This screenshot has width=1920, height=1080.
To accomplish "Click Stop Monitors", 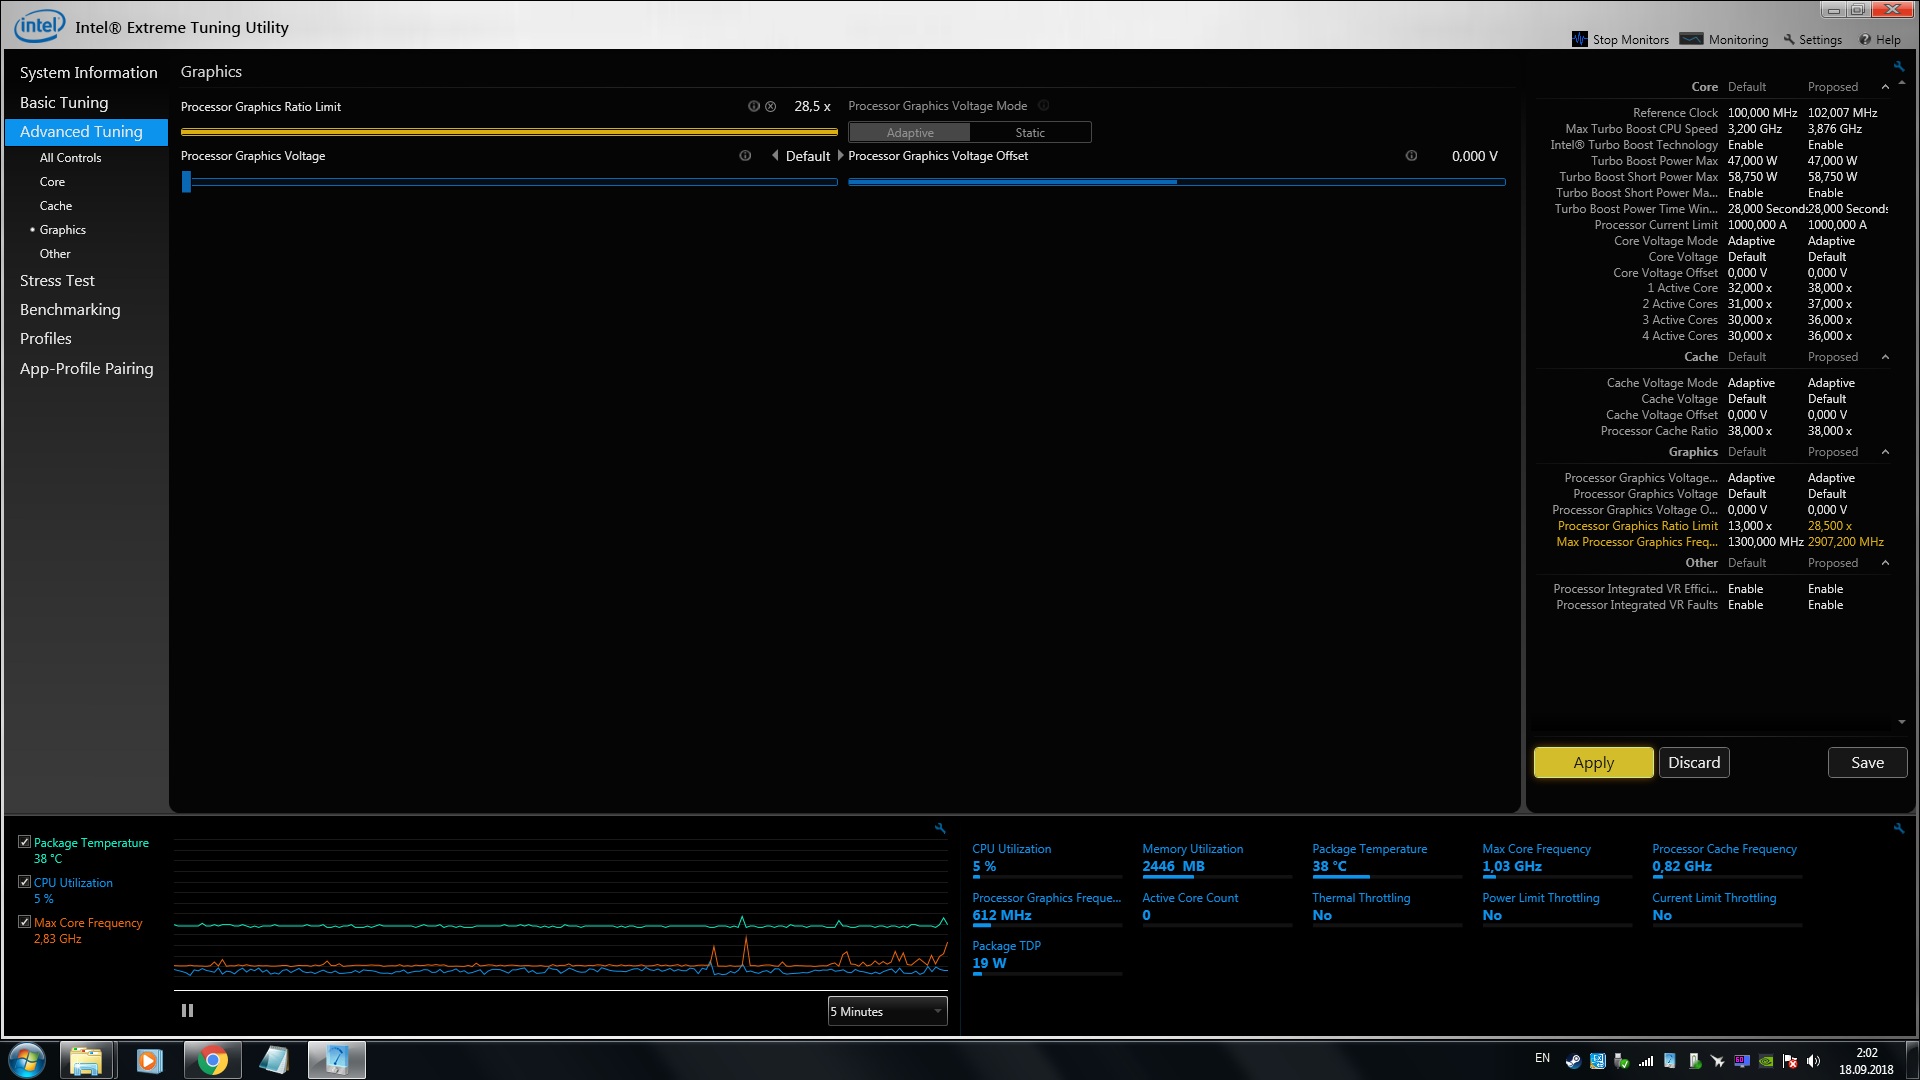I will [1620, 40].
